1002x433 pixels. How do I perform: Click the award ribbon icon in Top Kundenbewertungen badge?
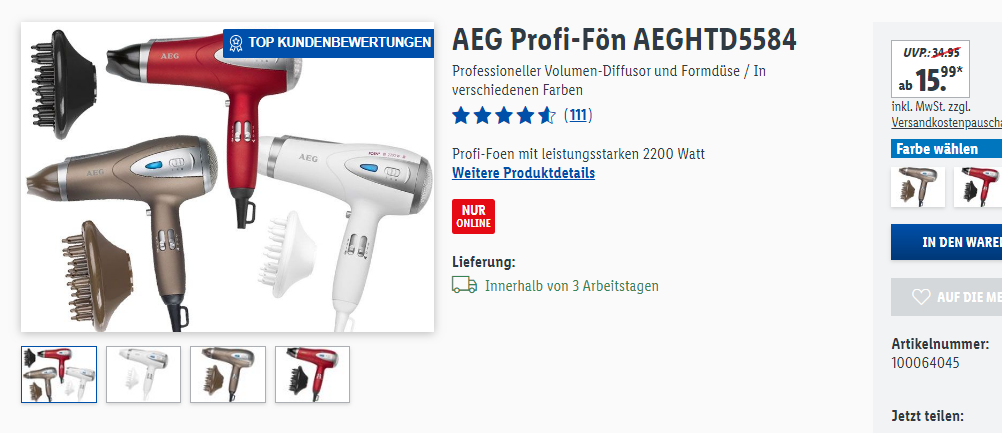[x=236, y=43]
